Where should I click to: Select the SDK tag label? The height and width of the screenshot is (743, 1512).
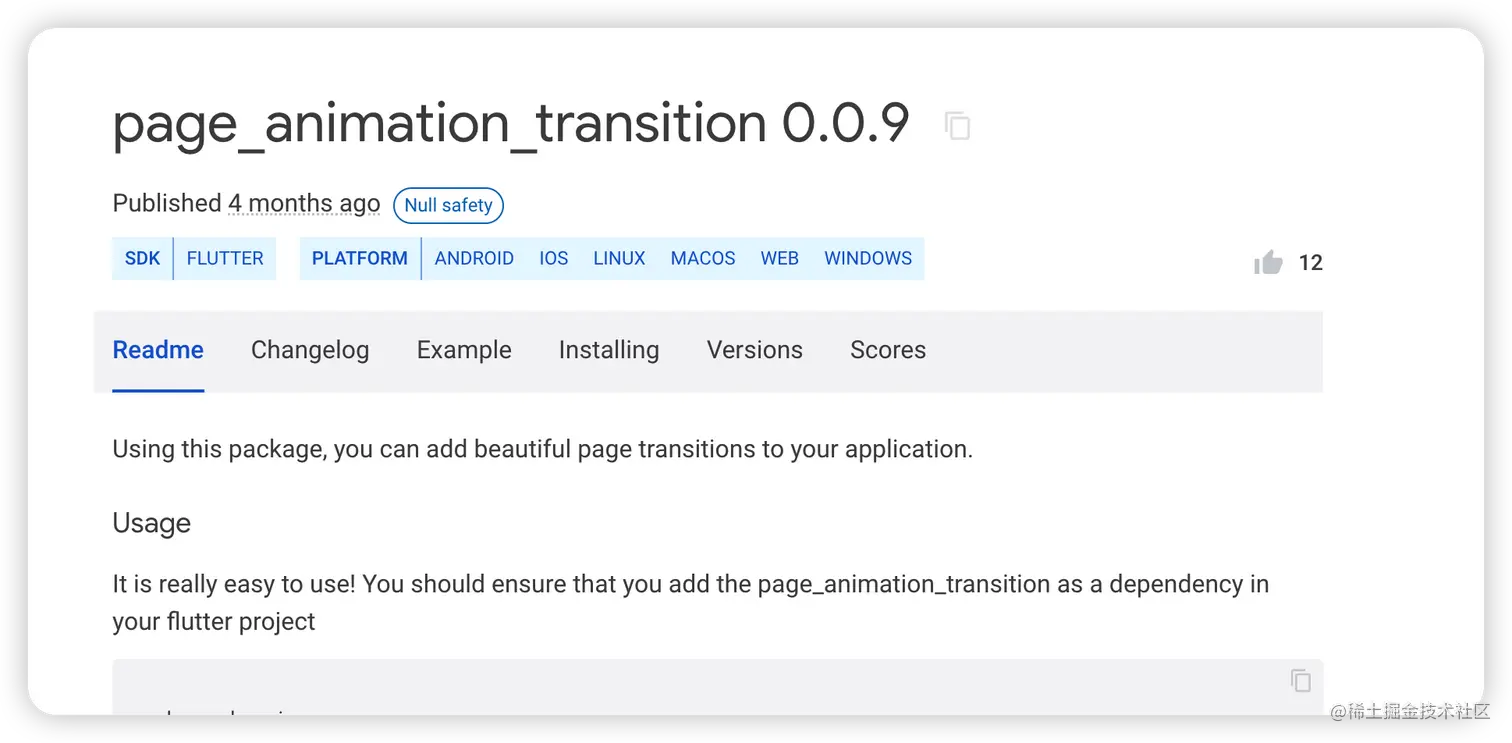(x=142, y=258)
